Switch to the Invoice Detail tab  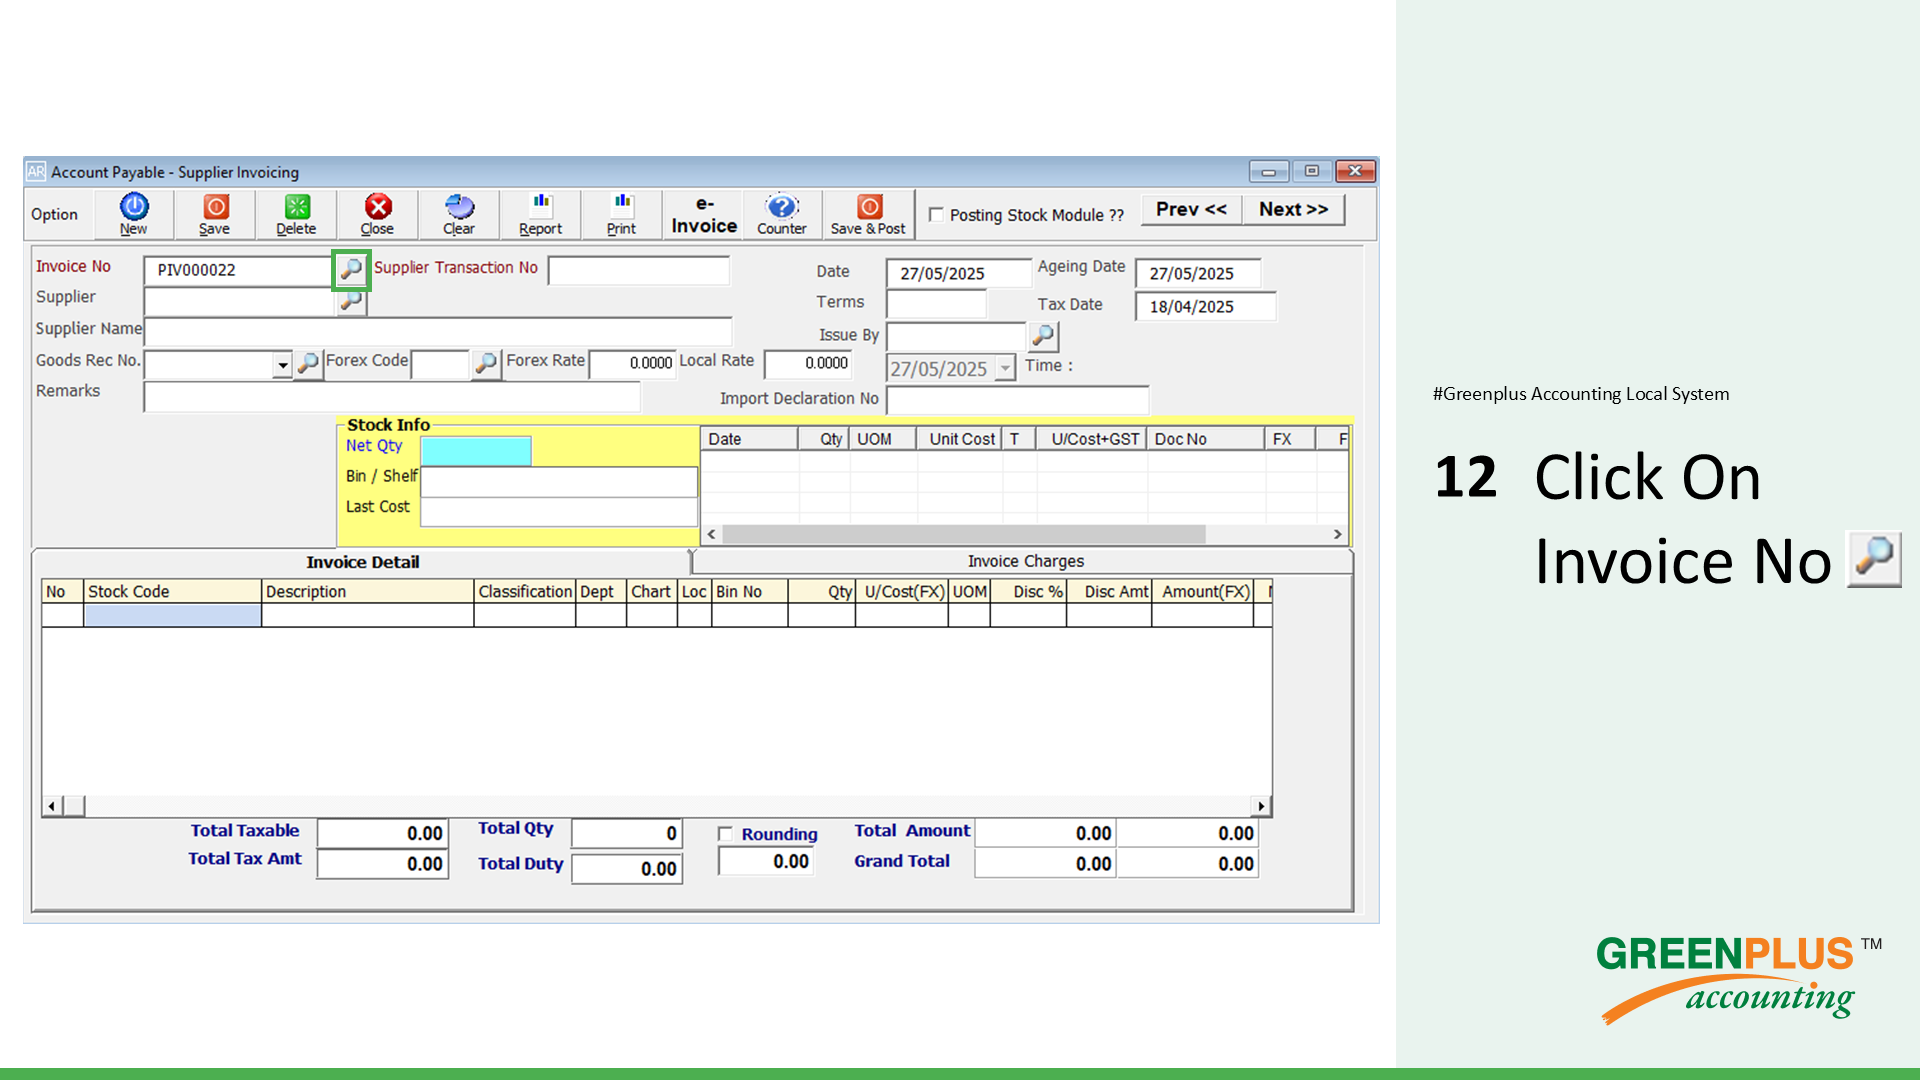(x=362, y=562)
